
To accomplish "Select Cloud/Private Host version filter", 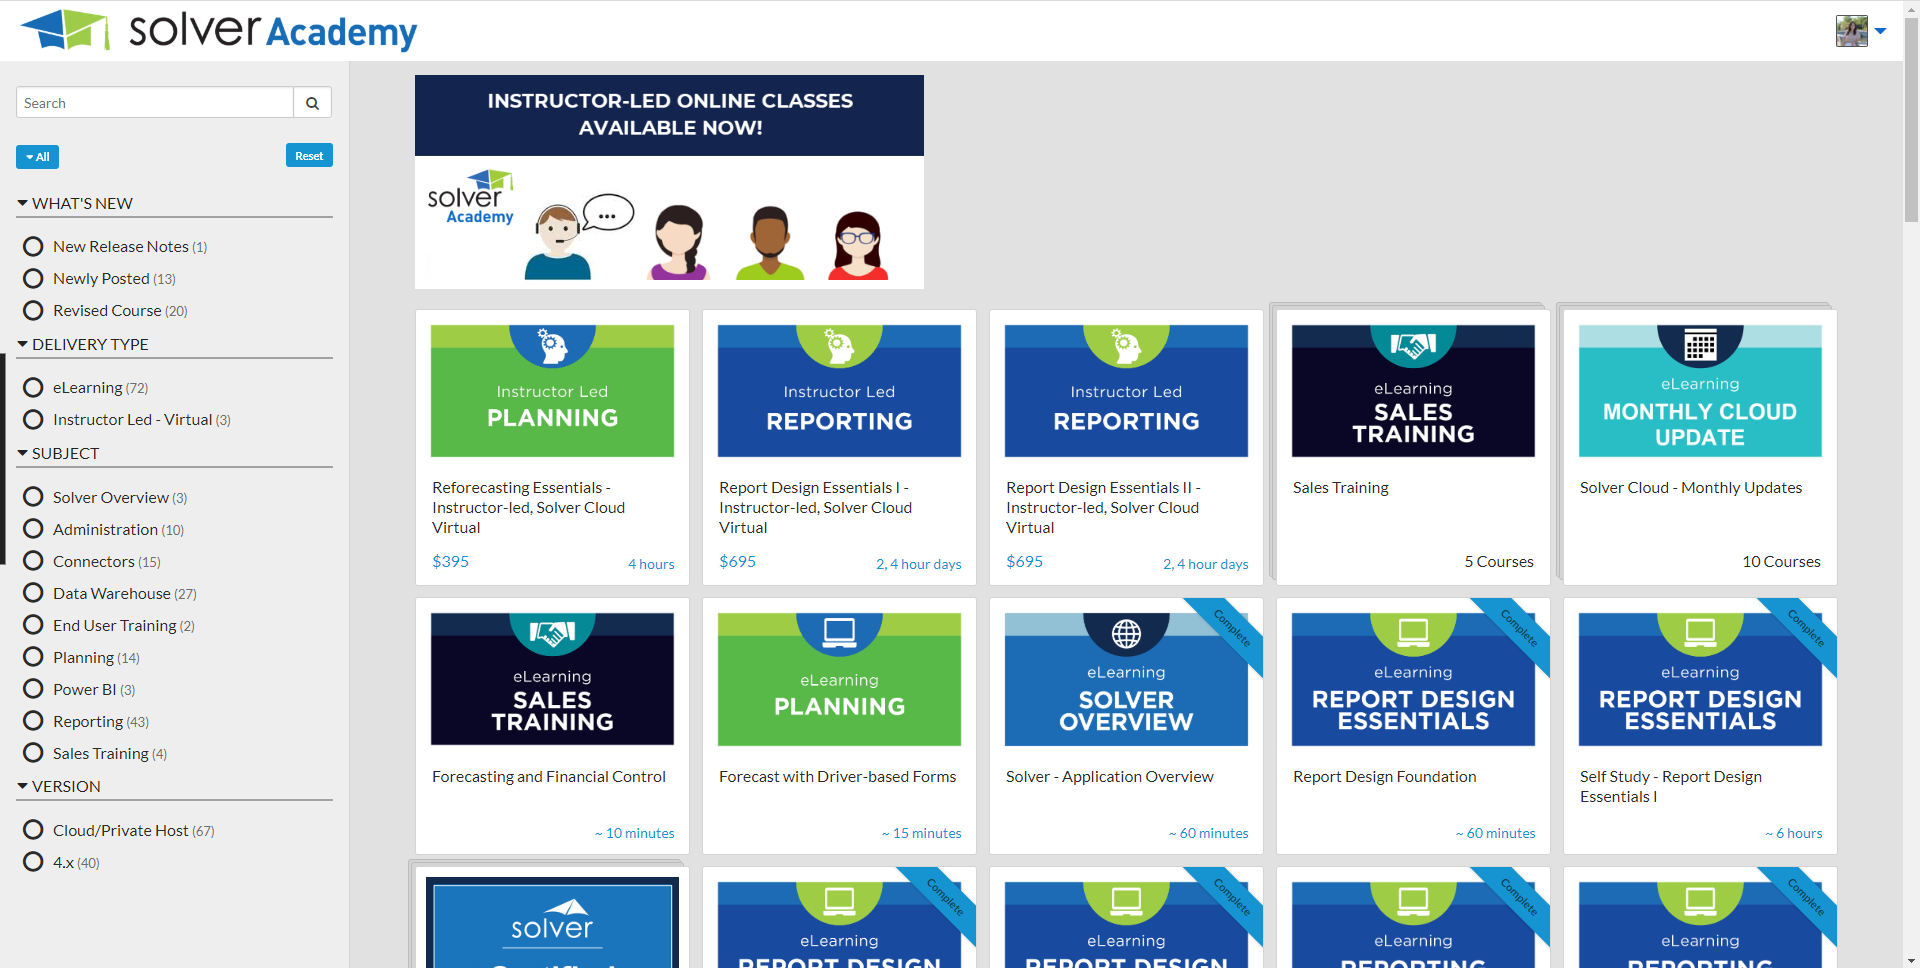I will (34, 830).
